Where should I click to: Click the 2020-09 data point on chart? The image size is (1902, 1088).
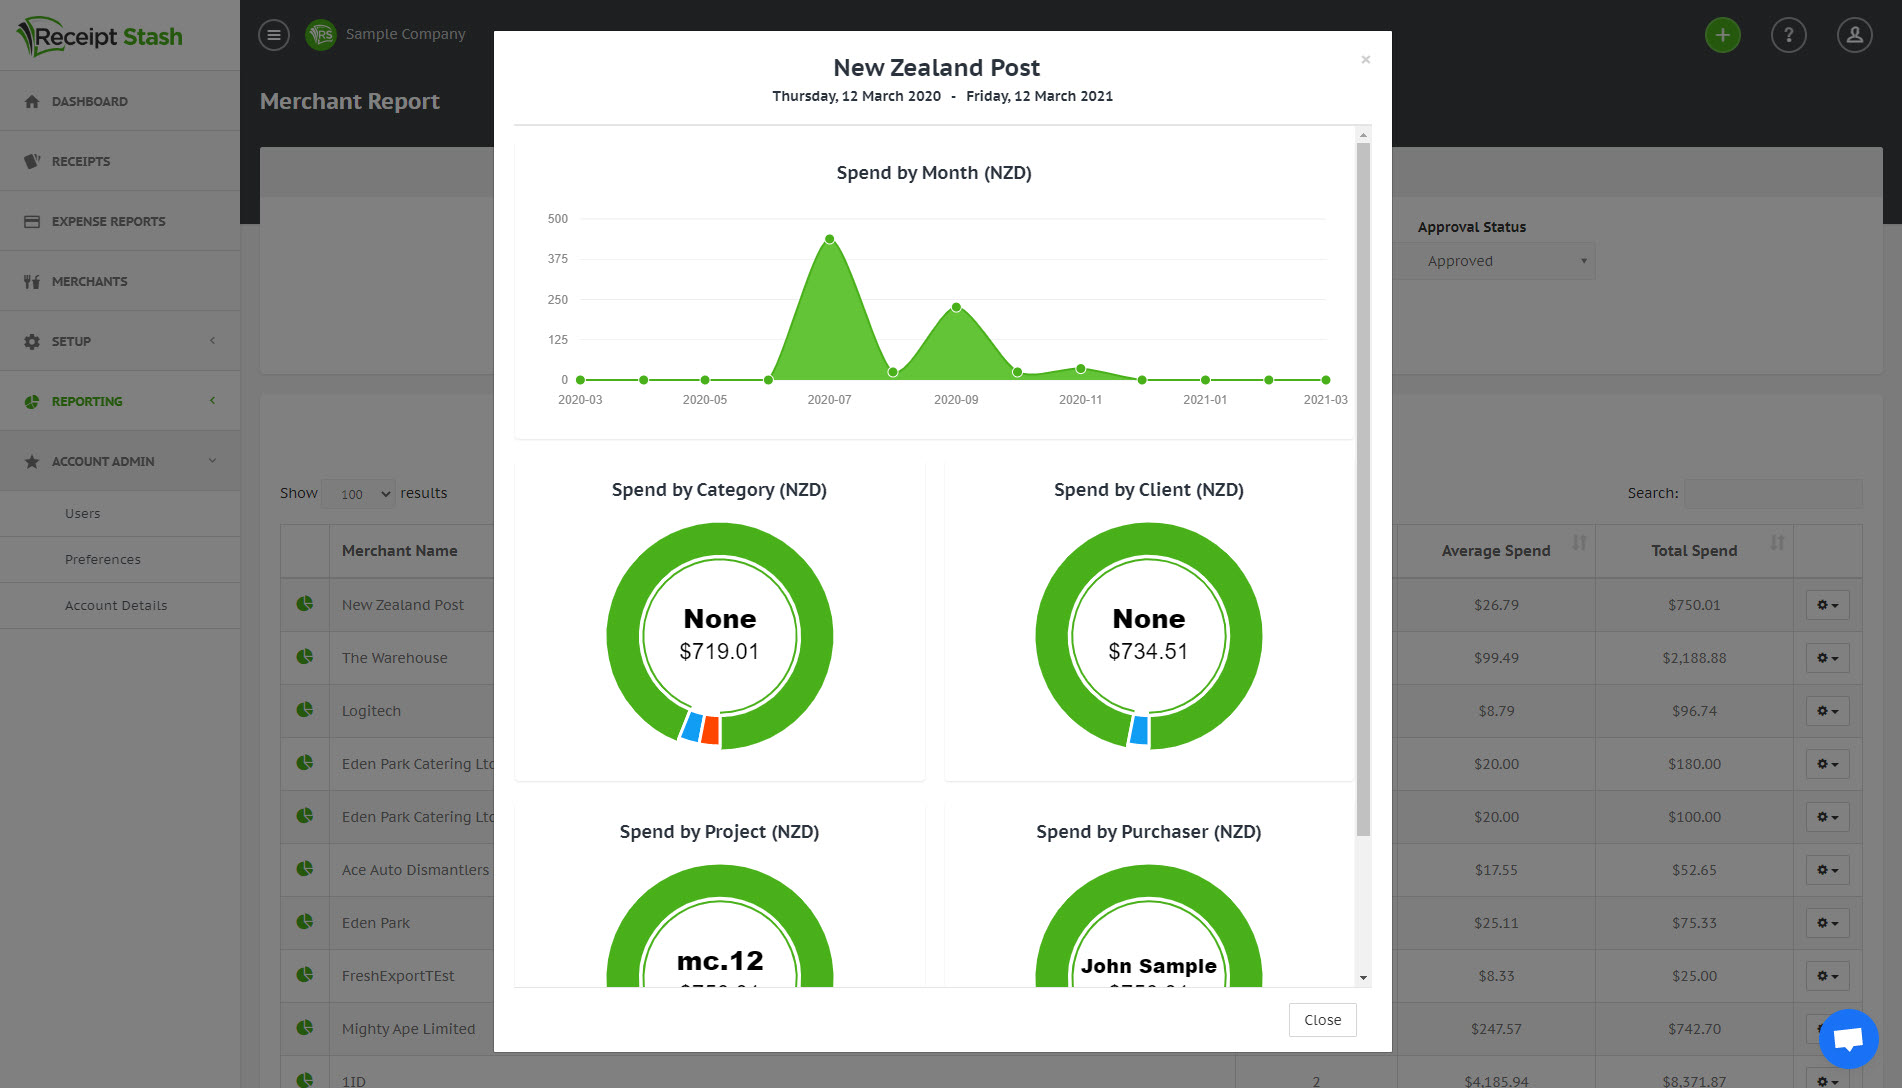pyautogui.click(x=956, y=307)
